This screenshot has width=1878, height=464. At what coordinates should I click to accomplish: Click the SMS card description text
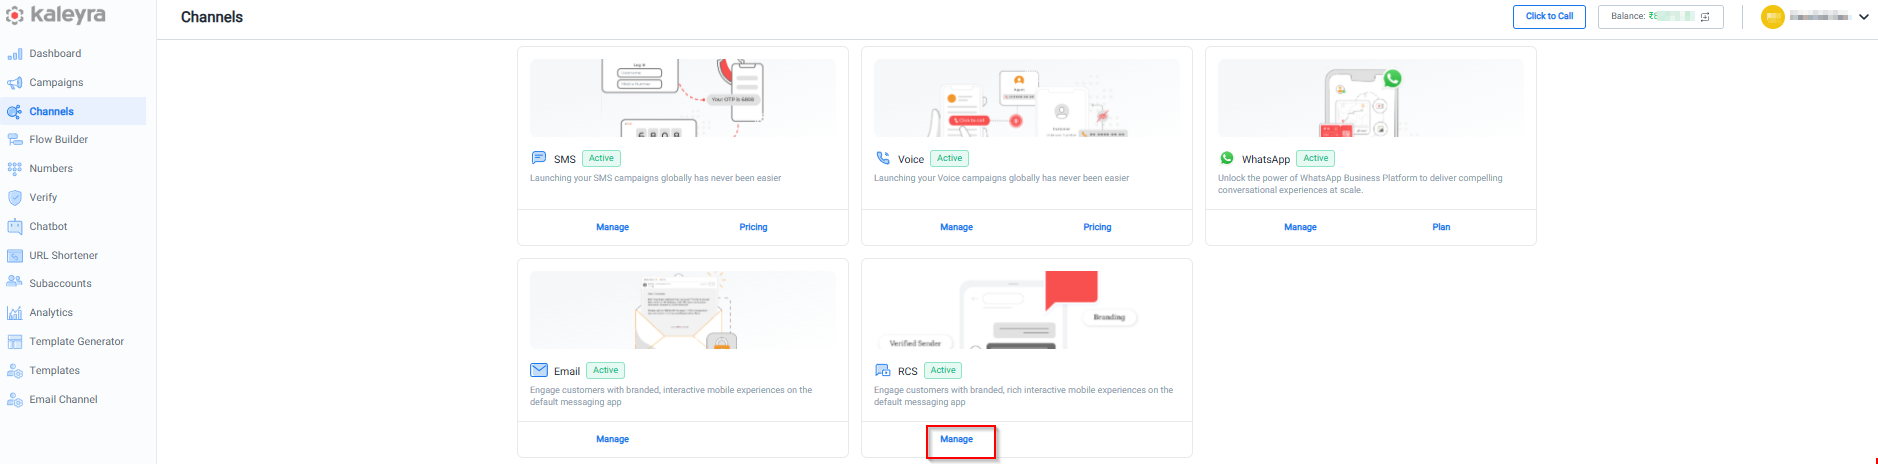point(655,178)
